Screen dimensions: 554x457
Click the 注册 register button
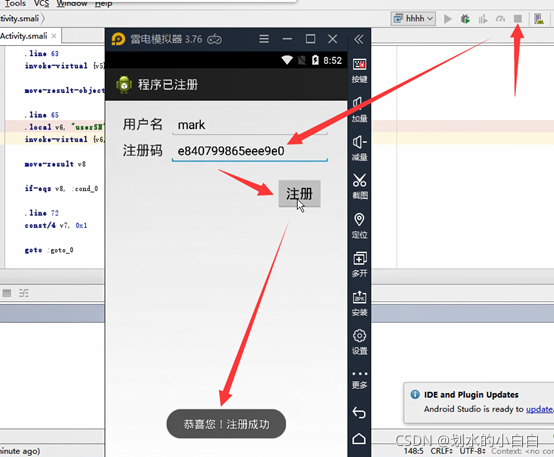(299, 194)
